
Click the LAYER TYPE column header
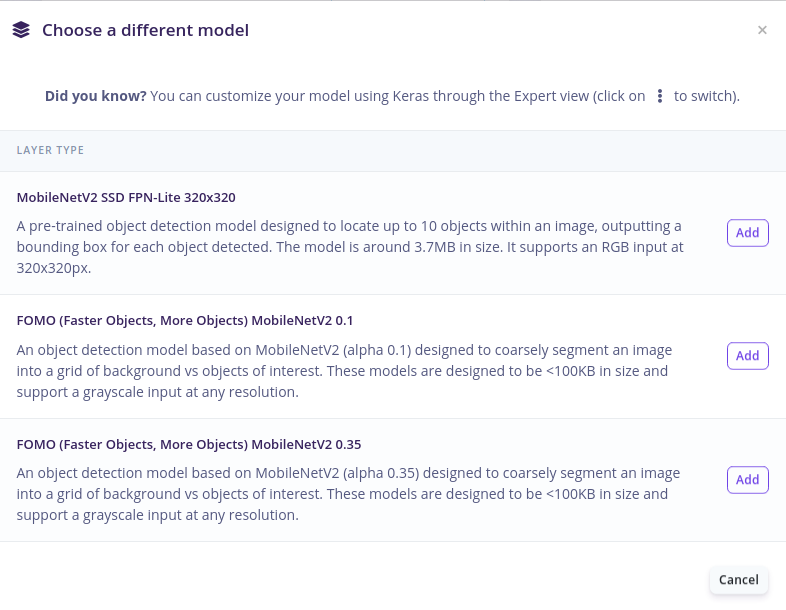(x=50, y=150)
